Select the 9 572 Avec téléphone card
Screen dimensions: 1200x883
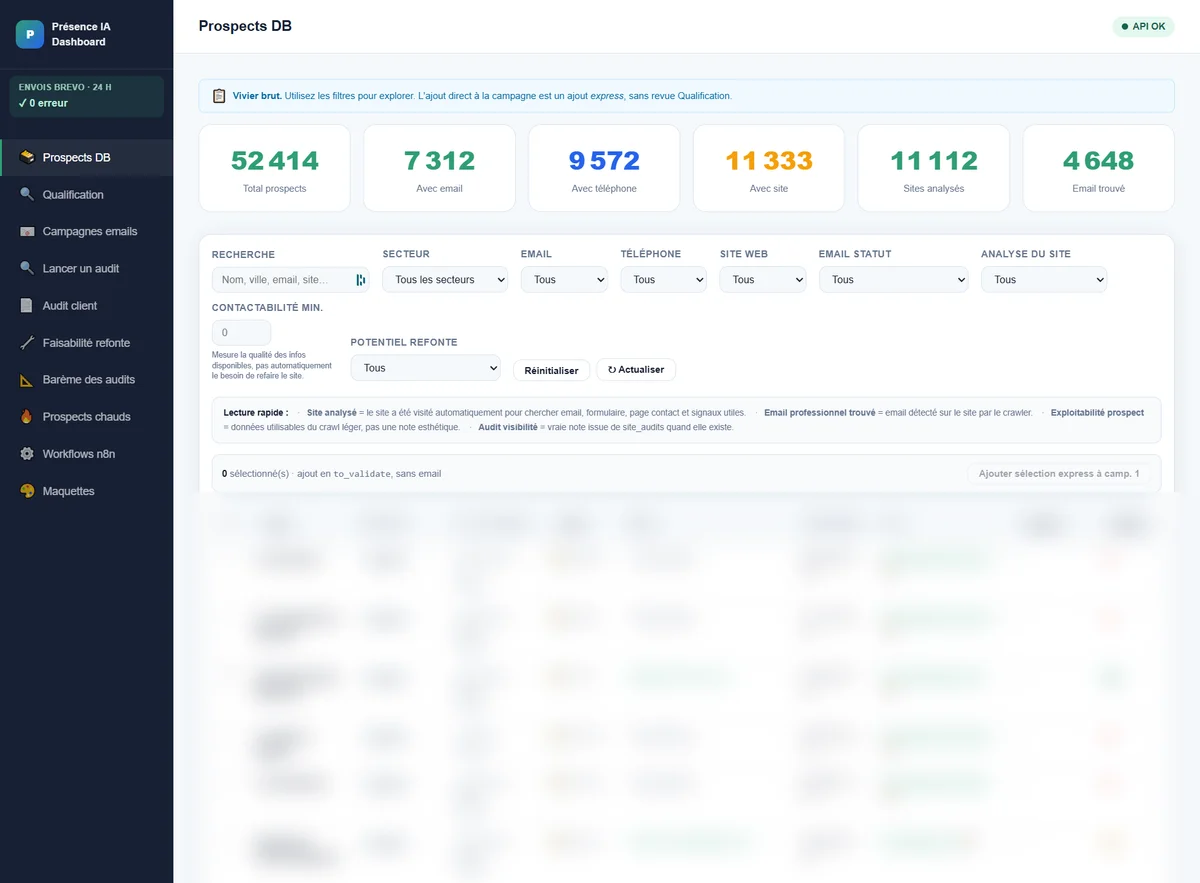click(604, 168)
